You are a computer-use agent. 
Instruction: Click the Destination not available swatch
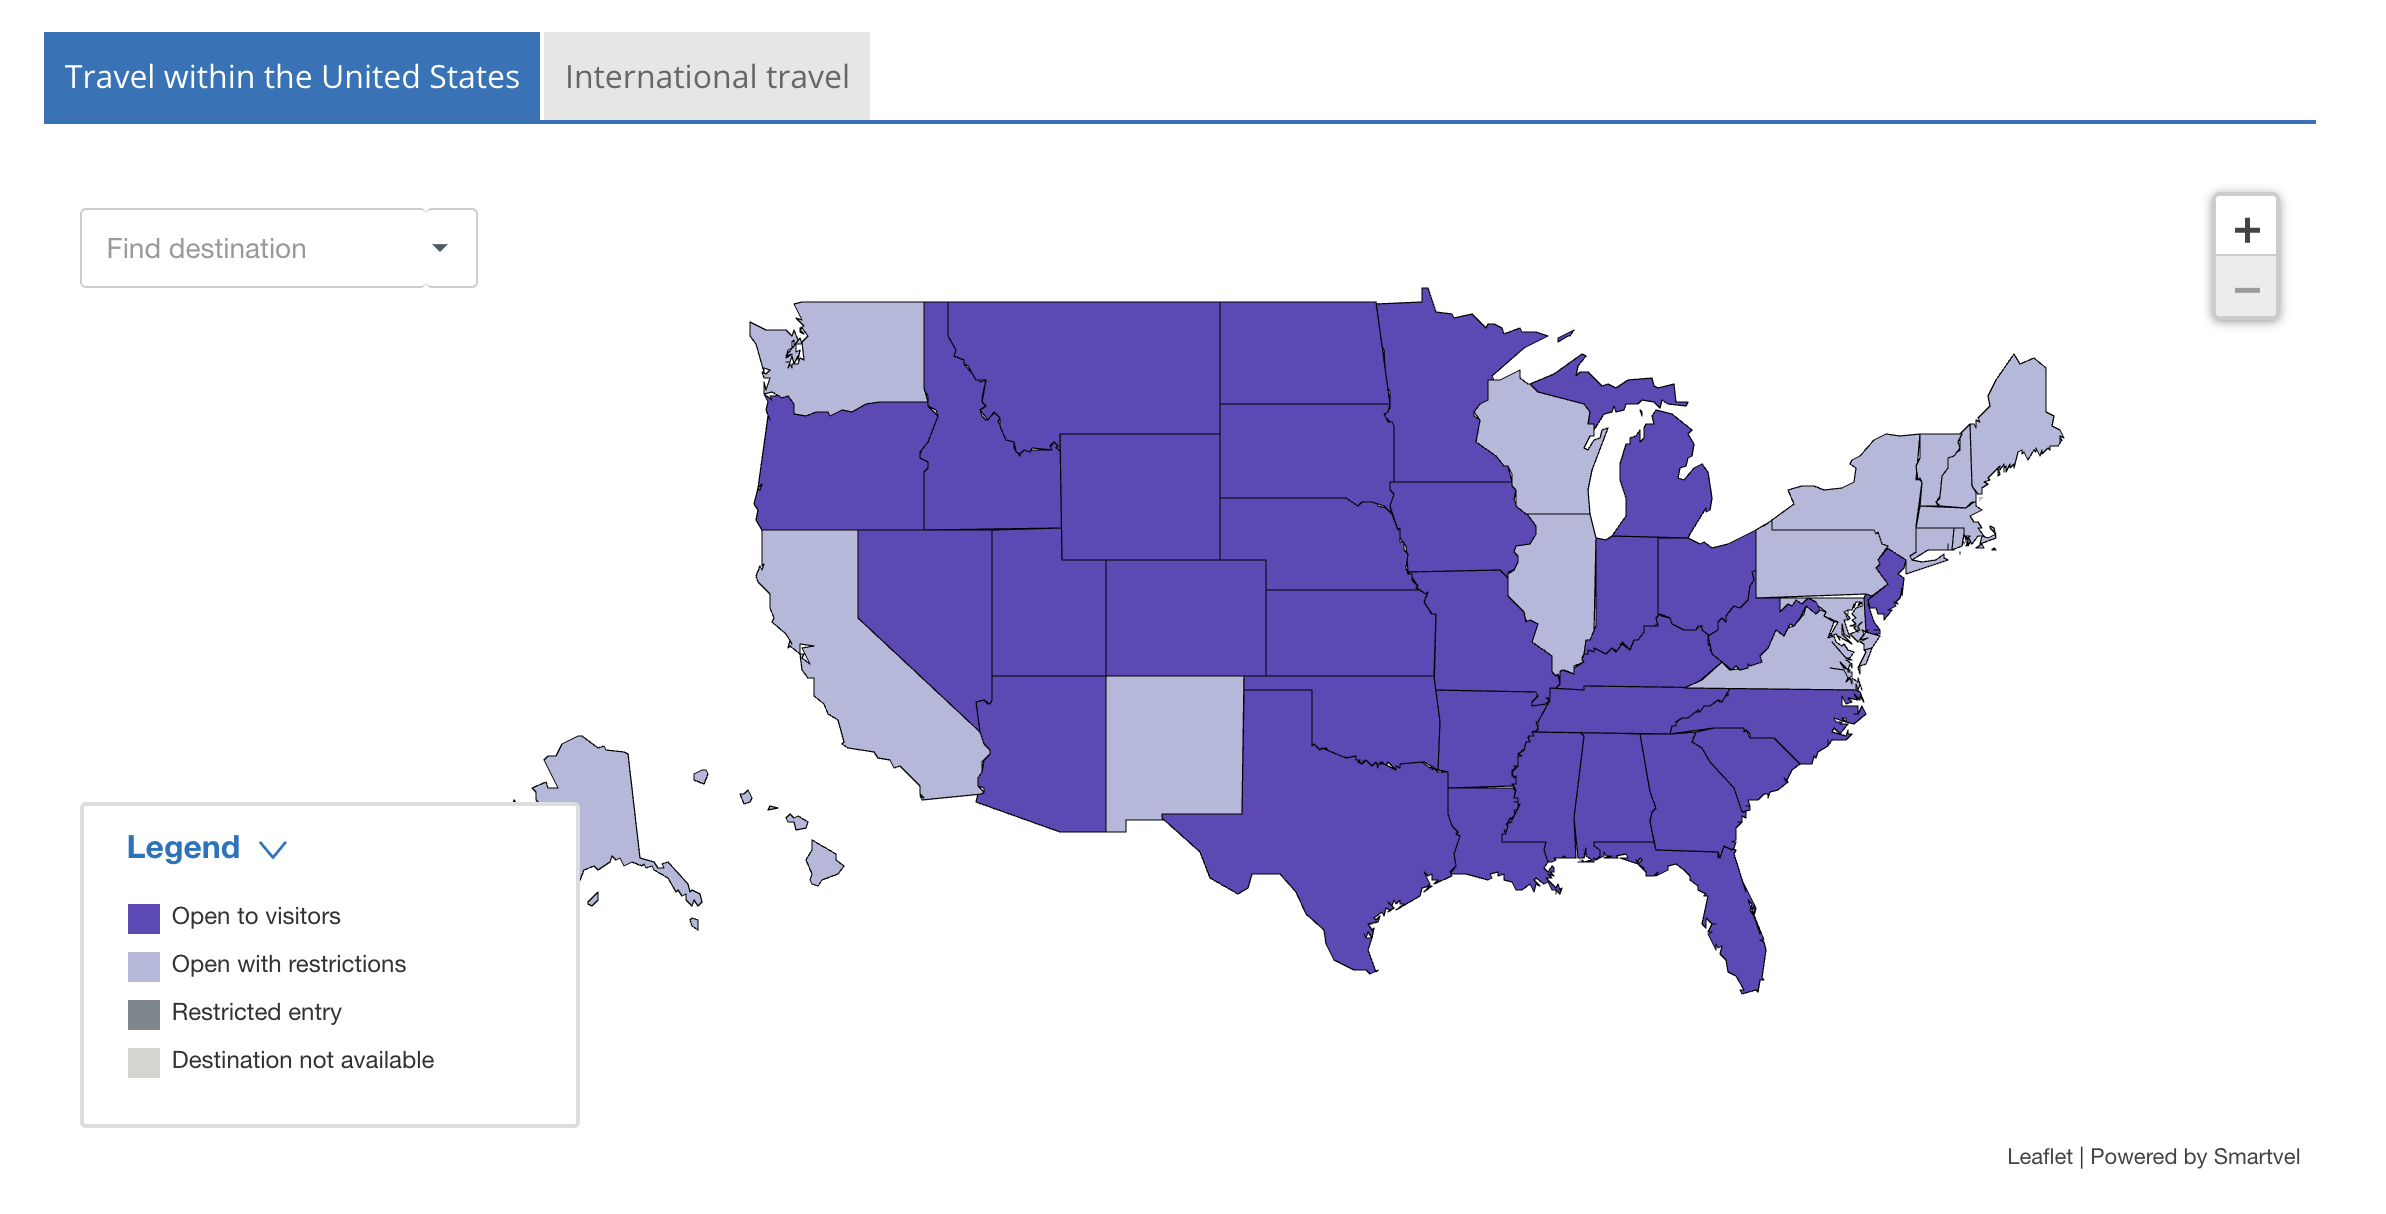(144, 1062)
